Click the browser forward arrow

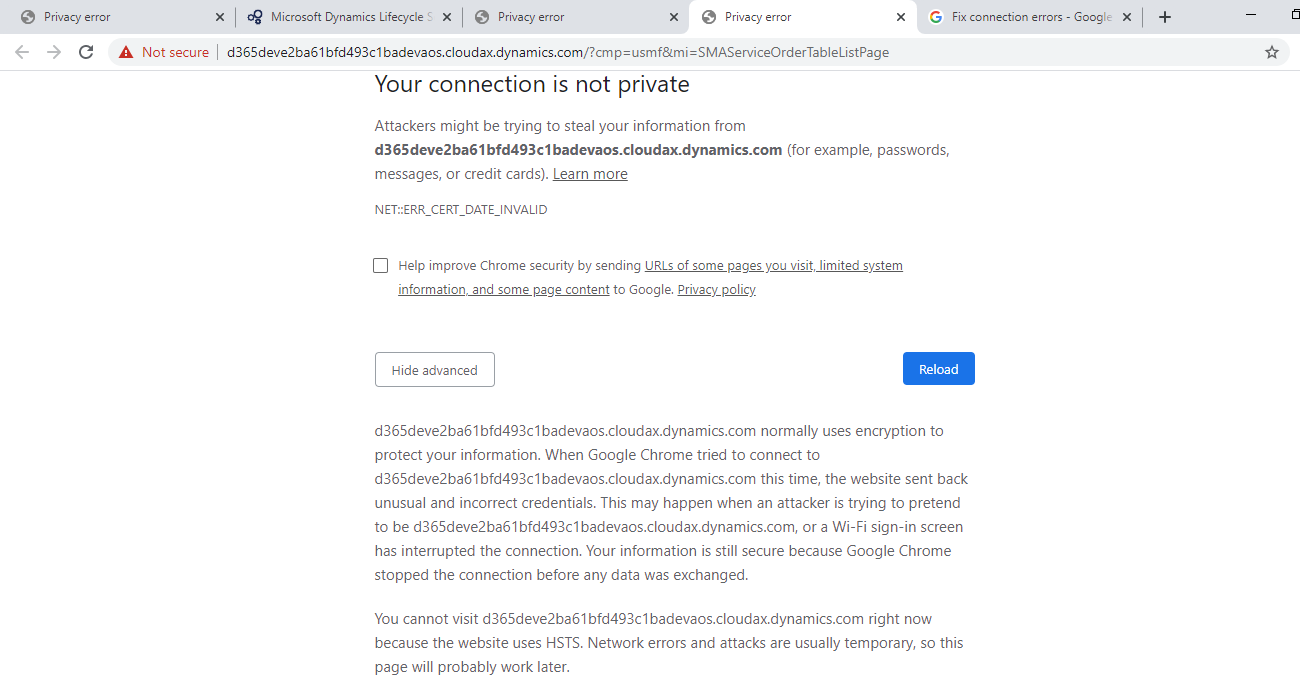(x=54, y=52)
